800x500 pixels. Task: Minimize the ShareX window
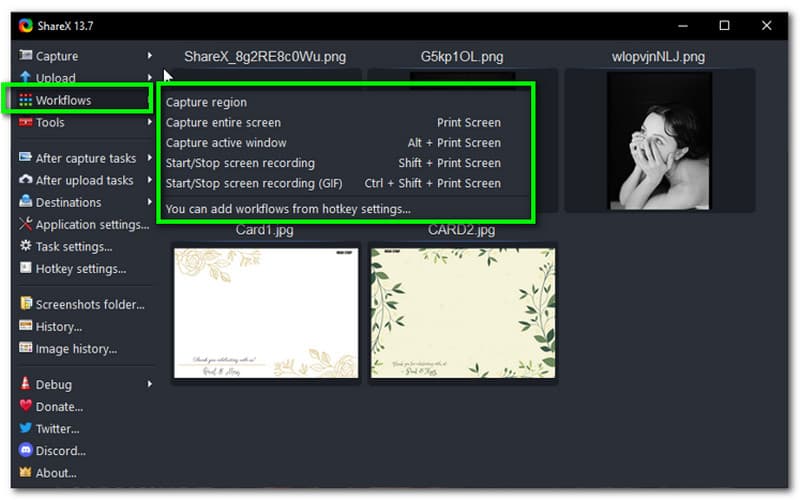683,26
